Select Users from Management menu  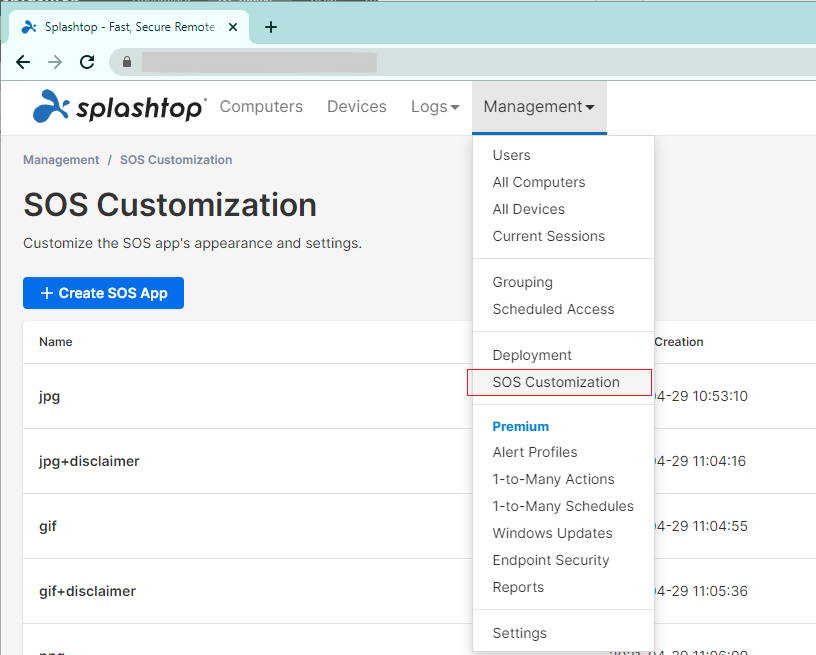(x=512, y=155)
